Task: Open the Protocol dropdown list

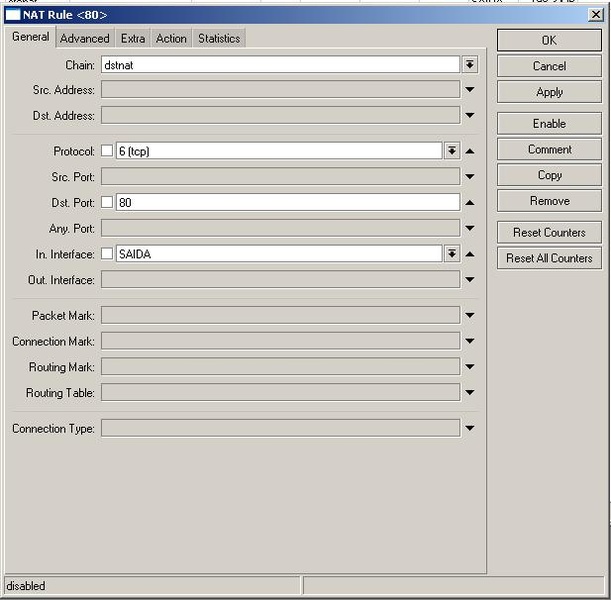Action: (x=452, y=151)
